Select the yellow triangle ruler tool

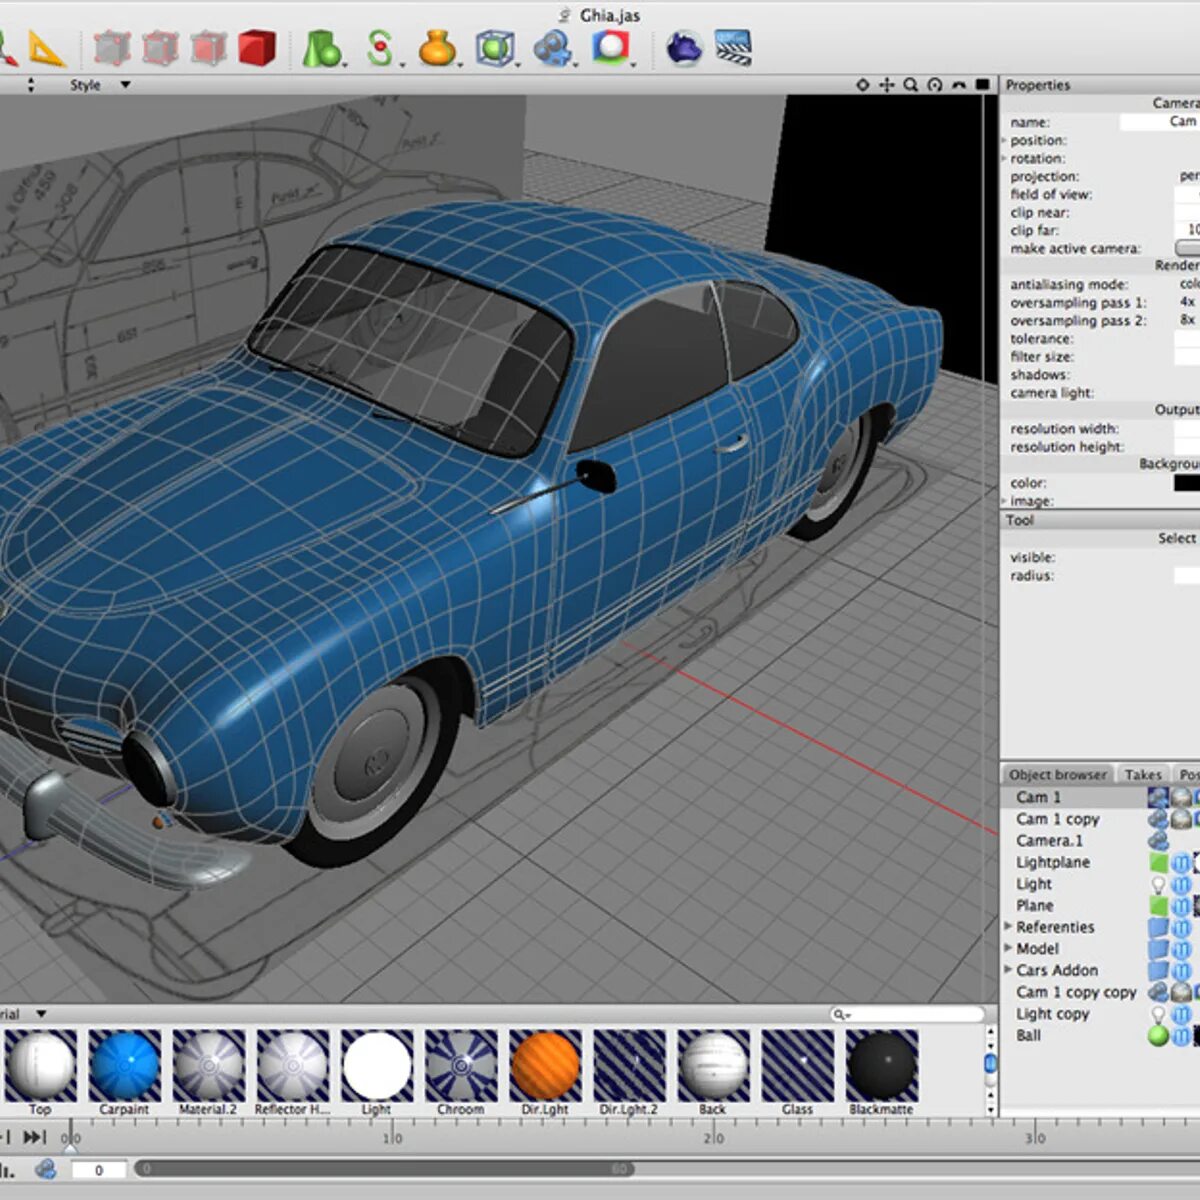45,48
